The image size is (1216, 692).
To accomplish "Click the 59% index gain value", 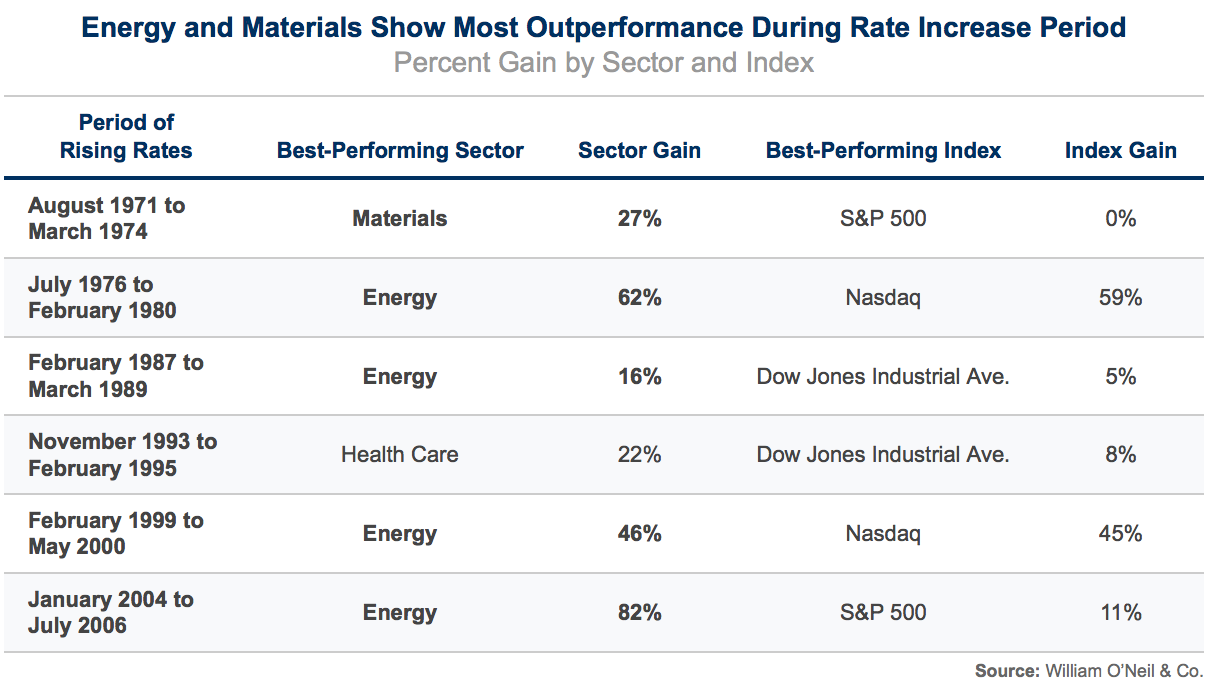I will pos(1121,297).
